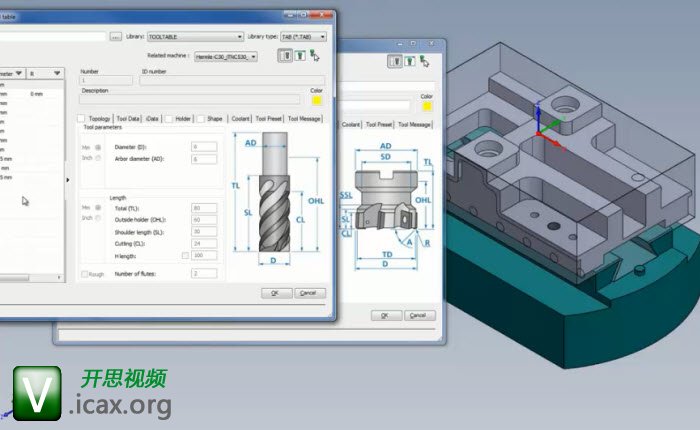Click the Diameter (D) value field
The height and width of the screenshot is (430, 700).
coord(204,147)
